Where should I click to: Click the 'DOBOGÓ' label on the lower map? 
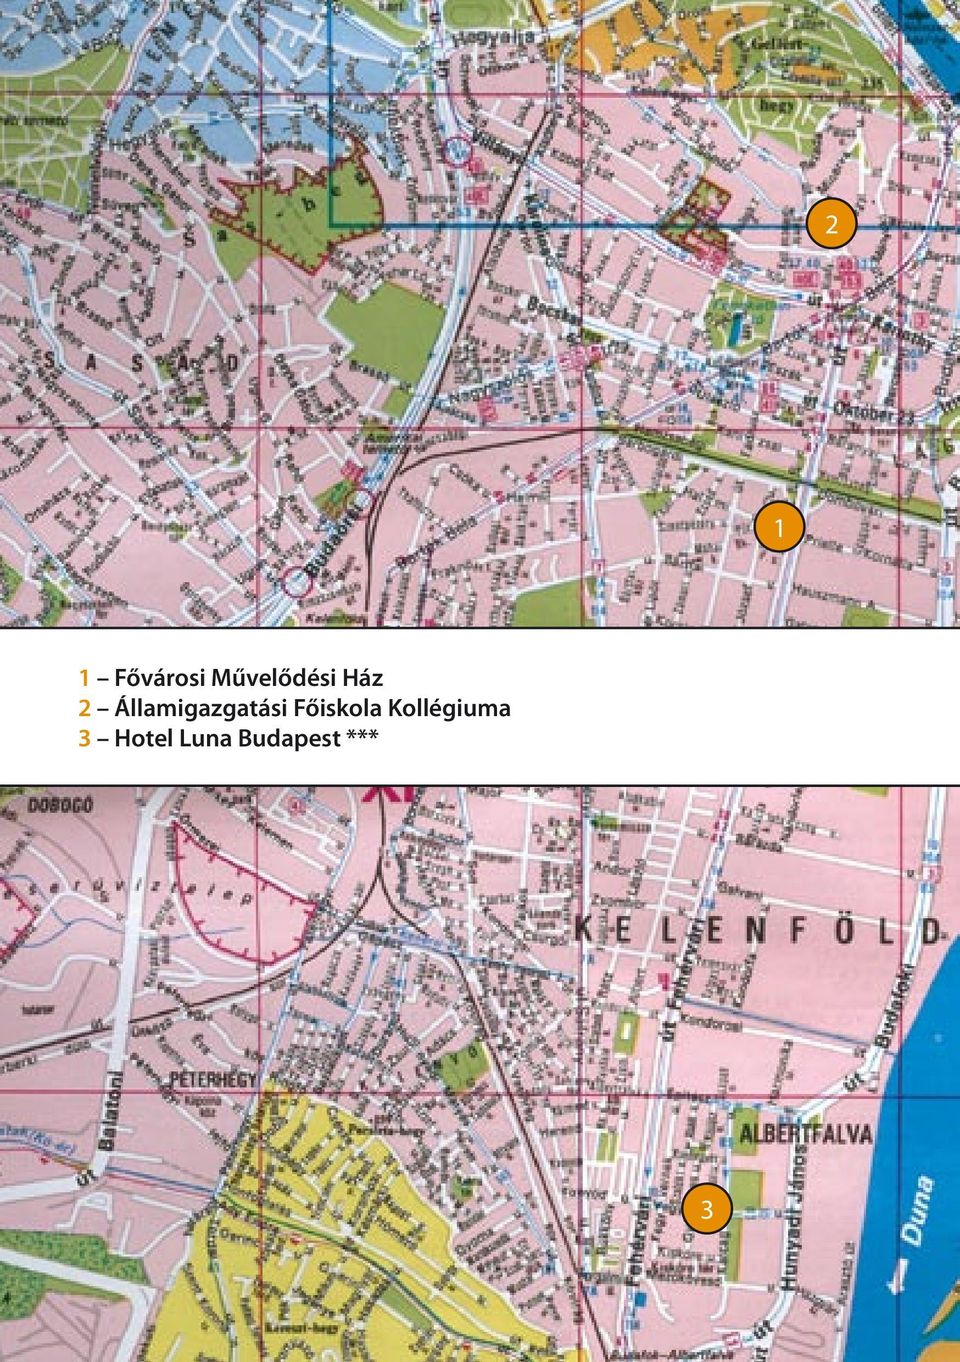click(60, 805)
